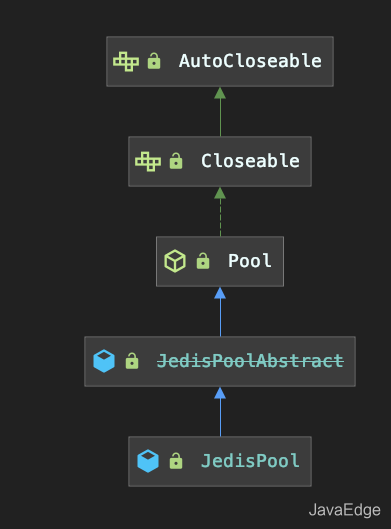Image resolution: width=391 pixels, height=529 pixels.
Task: Select the Pool node label
Action: [x=250, y=261]
